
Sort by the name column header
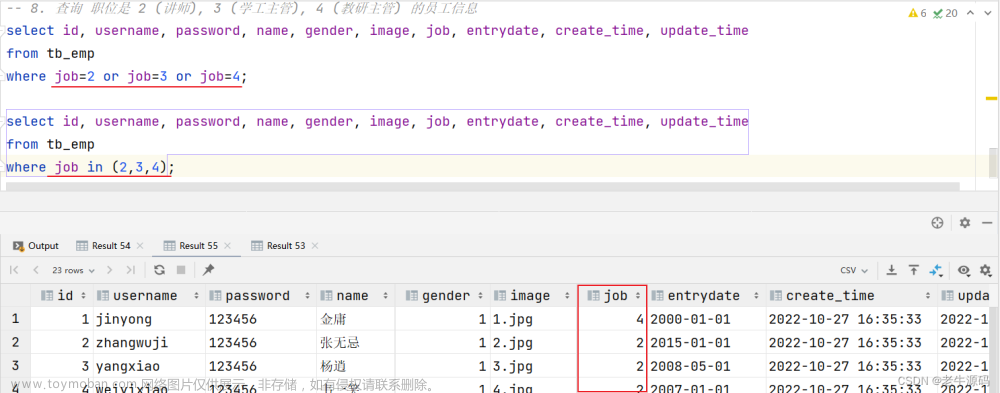pyautogui.click(x=356, y=295)
